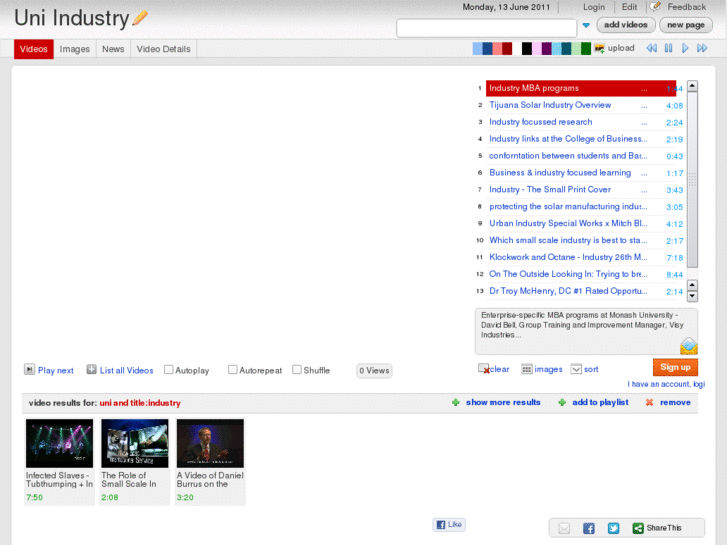Click the ShareThis green icon

tap(638, 528)
